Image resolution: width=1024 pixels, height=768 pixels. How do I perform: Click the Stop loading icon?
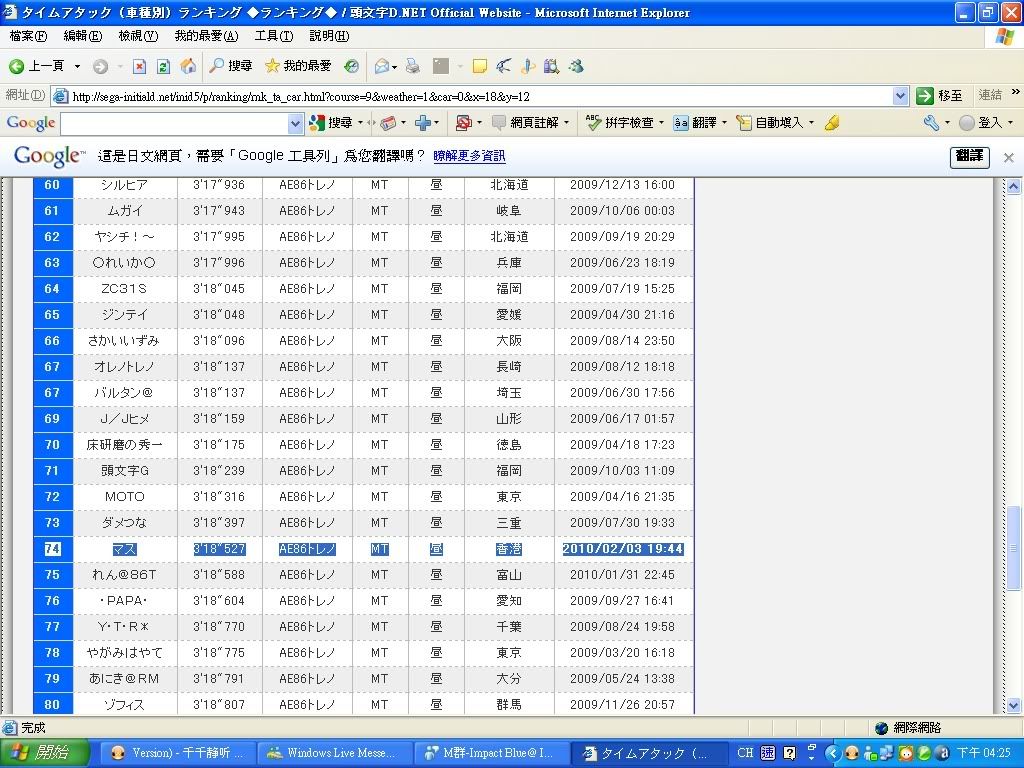(139, 66)
